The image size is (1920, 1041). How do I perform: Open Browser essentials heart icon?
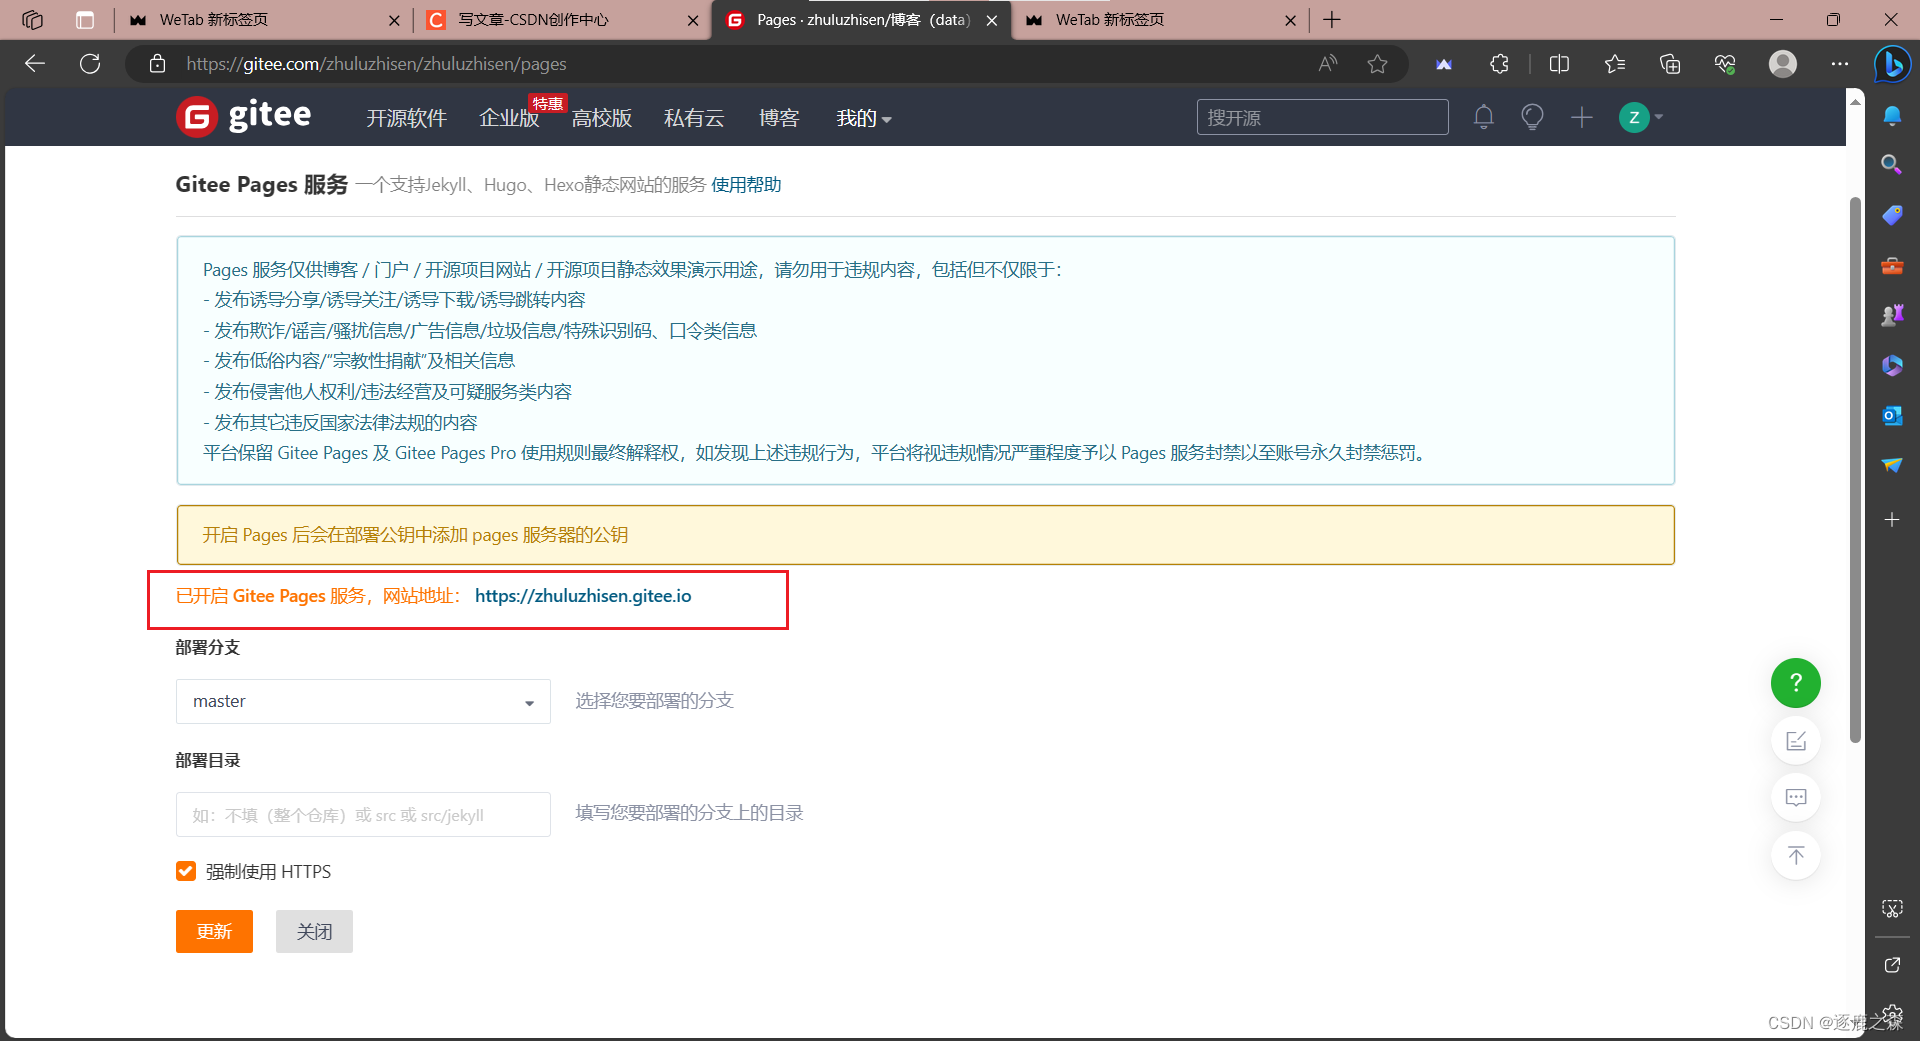pos(1725,64)
